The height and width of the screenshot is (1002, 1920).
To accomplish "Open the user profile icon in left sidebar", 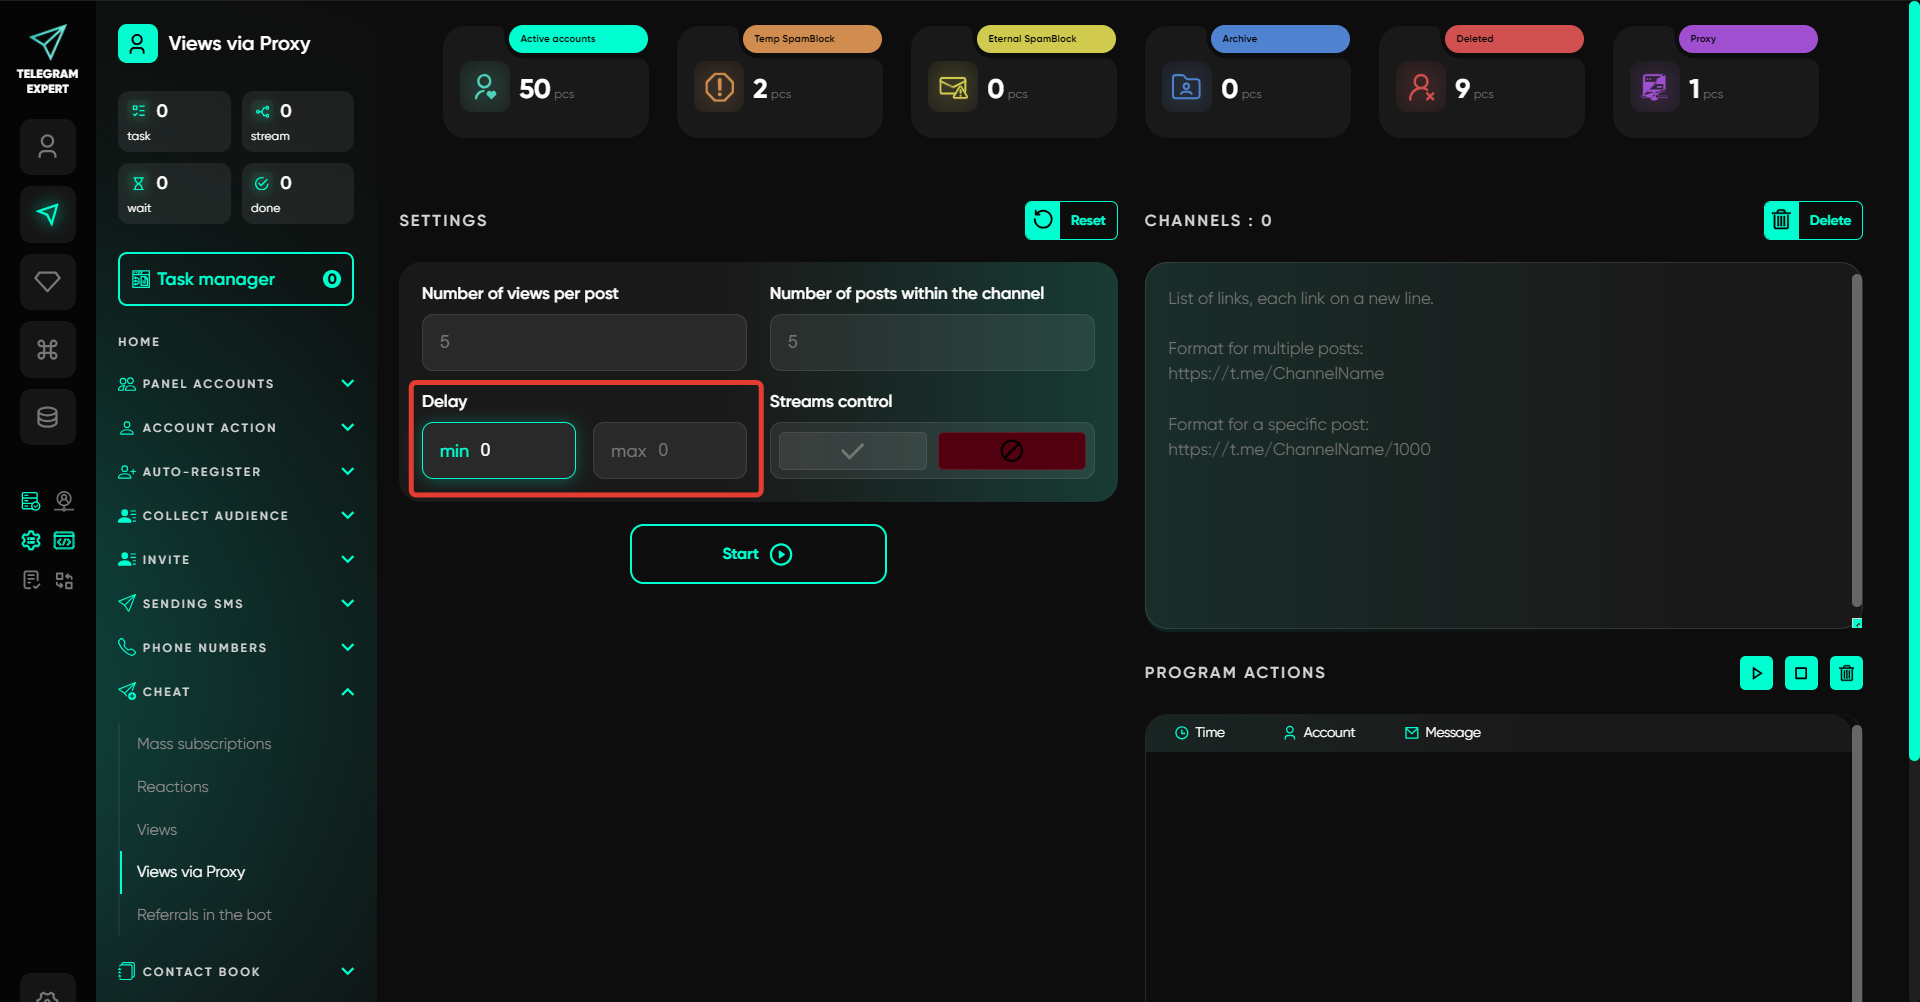I will 48,147.
